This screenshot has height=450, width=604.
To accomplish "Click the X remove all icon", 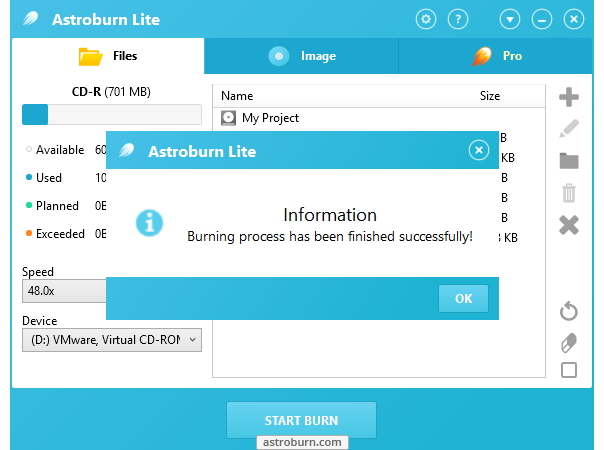I will (x=569, y=225).
